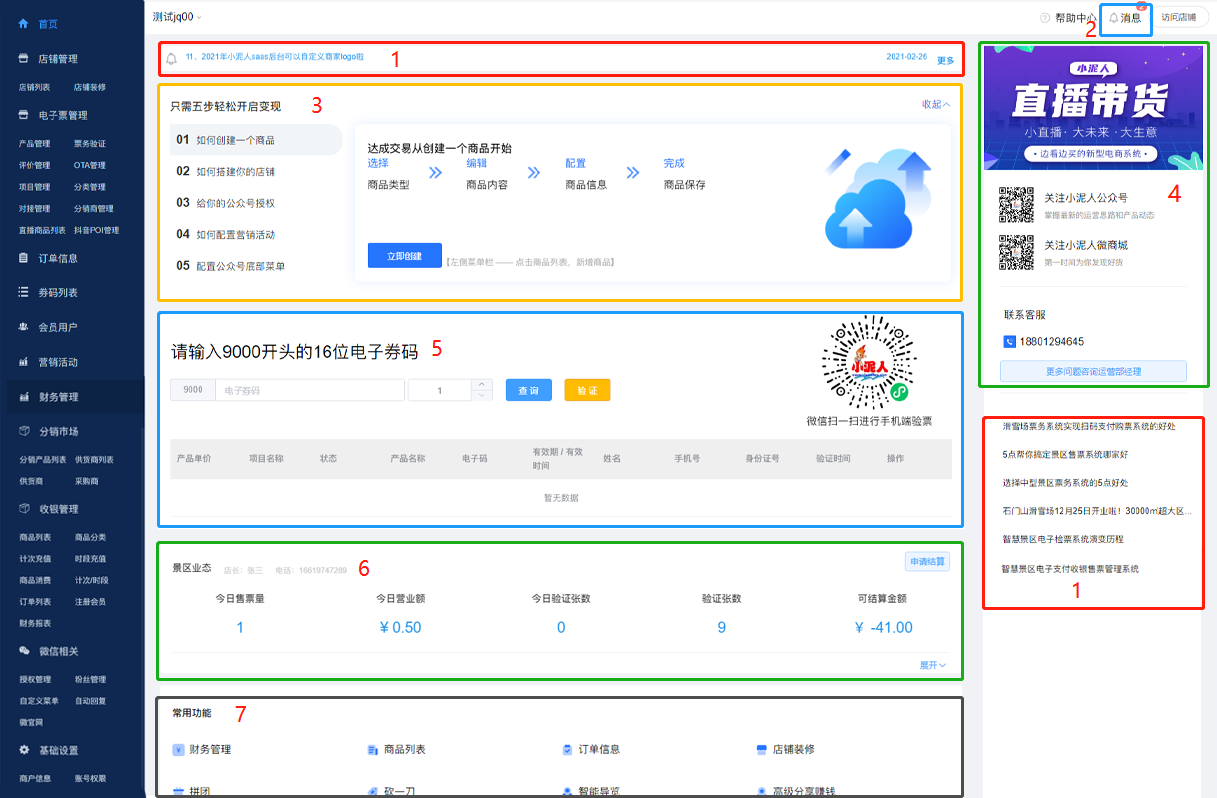The width and height of the screenshot is (1217, 798).
Task: Open 券码列表 in the sidebar menu
Action: pos(58,293)
